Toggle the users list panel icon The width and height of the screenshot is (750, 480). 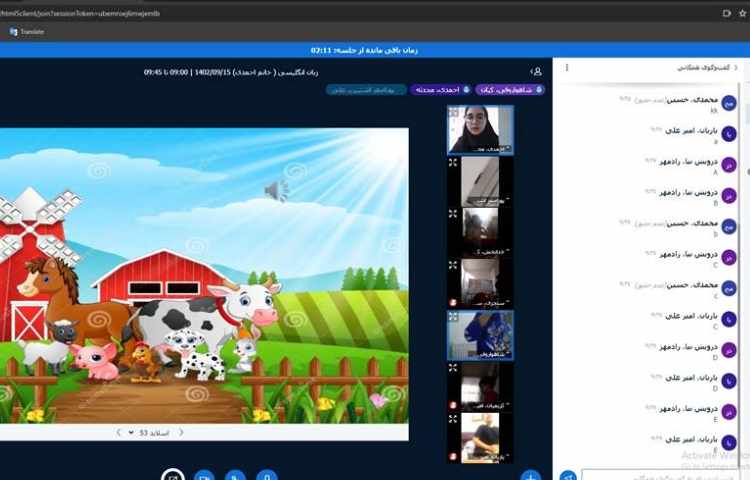coord(537,72)
